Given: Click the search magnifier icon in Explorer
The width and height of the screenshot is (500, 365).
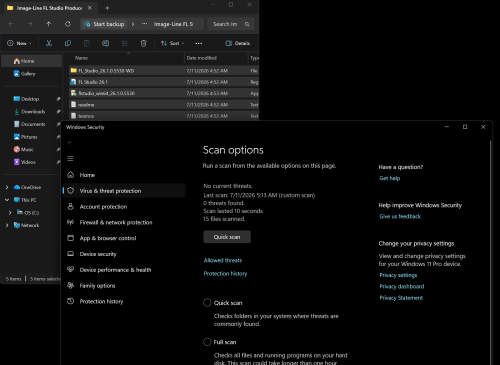Looking at the screenshot, I should coord(247,24).
